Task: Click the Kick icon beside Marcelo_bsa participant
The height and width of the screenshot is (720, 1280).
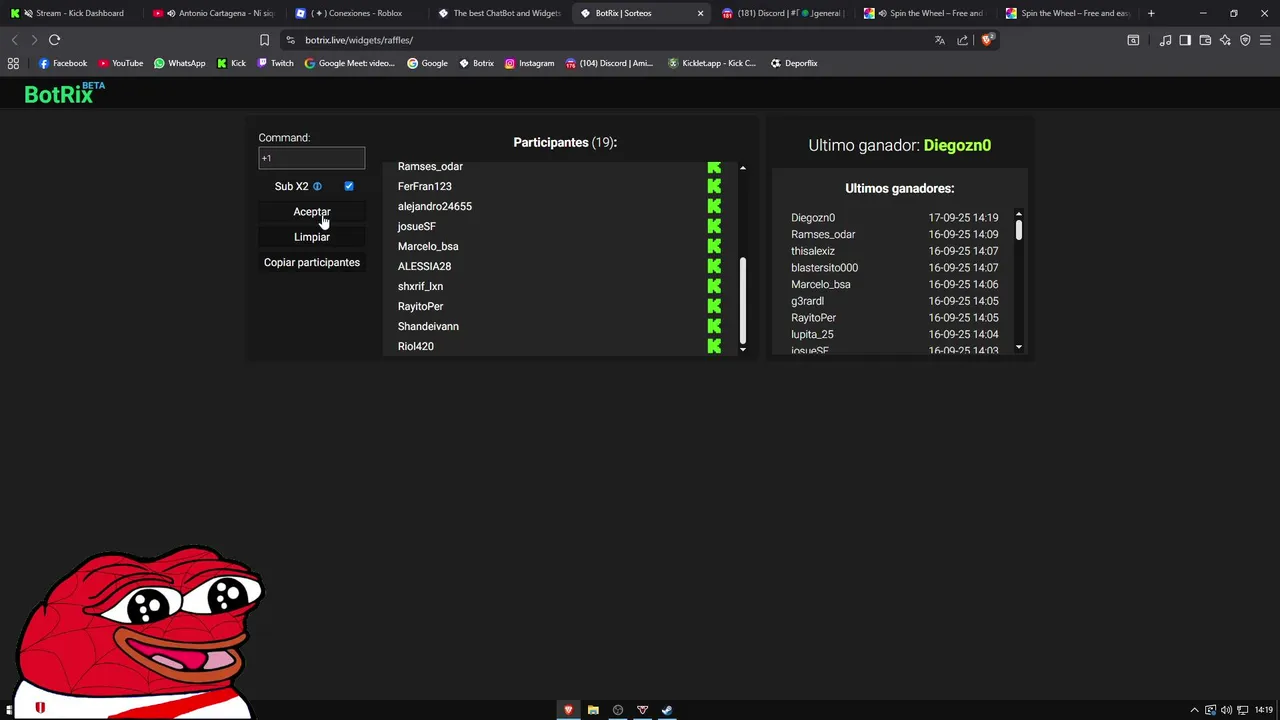Action: 714,246
